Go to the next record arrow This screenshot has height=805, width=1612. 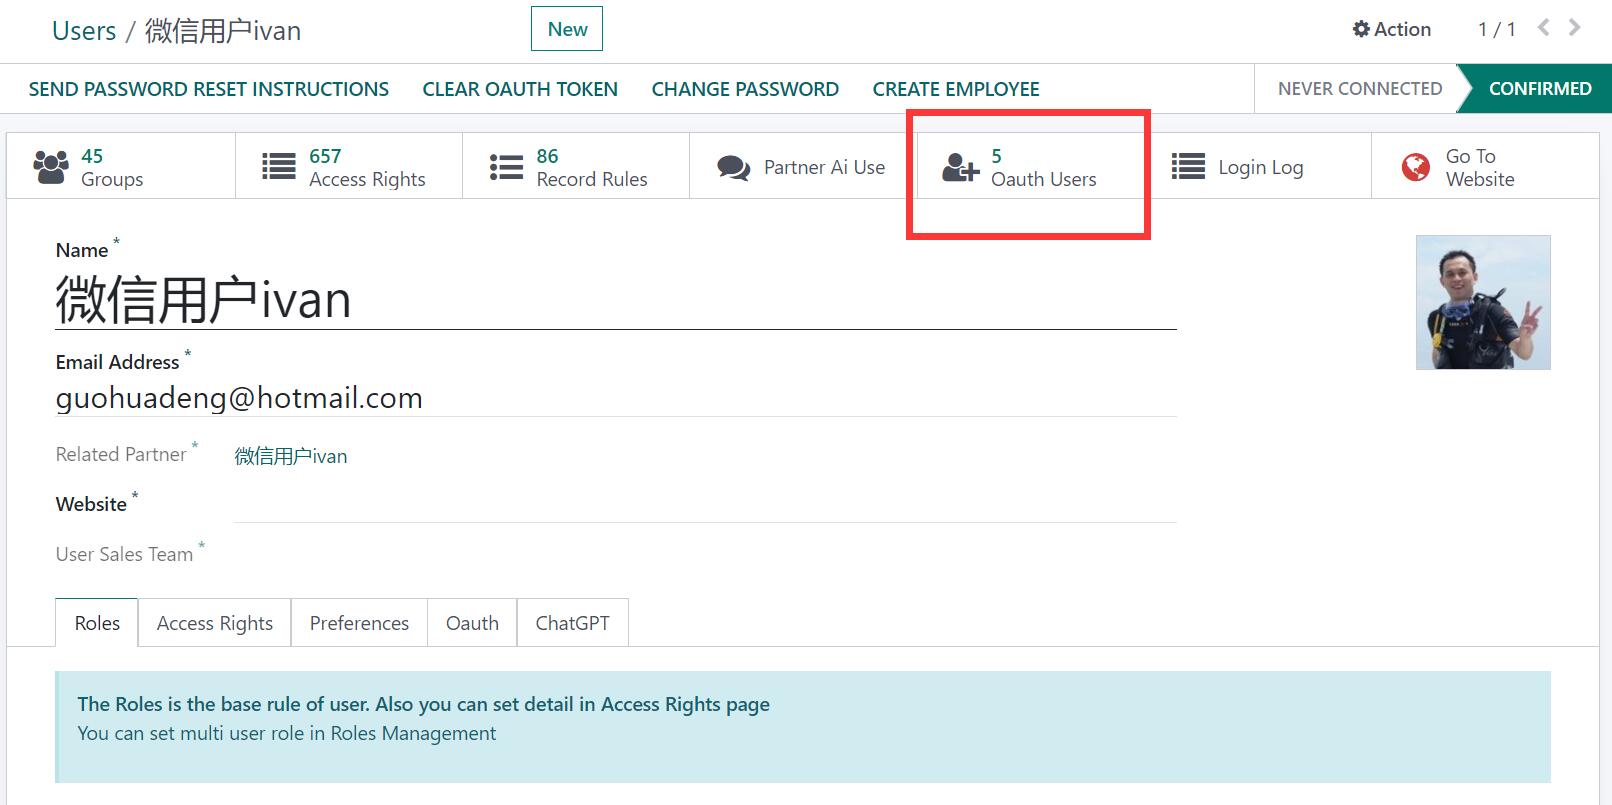pyautogui.click(x=1574, y=28)
